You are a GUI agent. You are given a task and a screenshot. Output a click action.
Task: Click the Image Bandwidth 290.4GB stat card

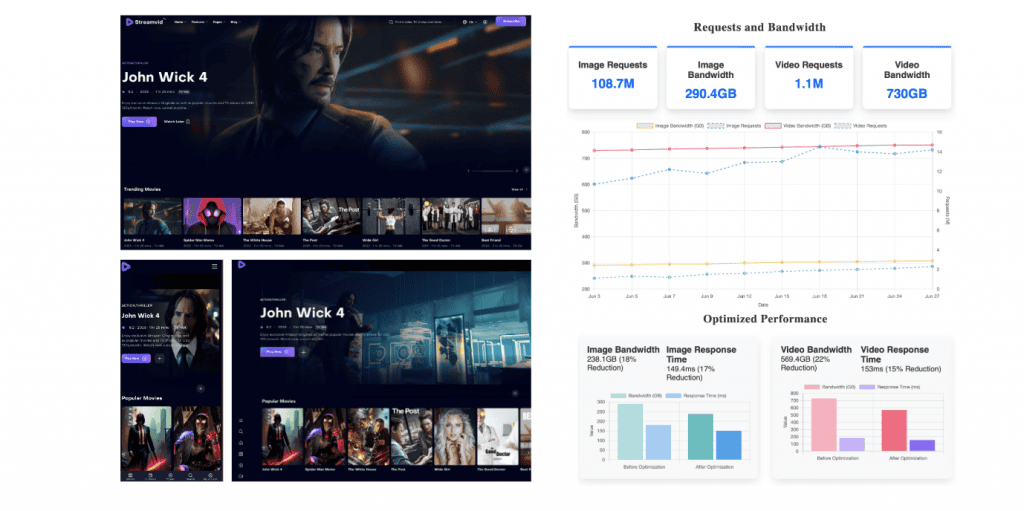pyautogui.click(x=711, y=77)
